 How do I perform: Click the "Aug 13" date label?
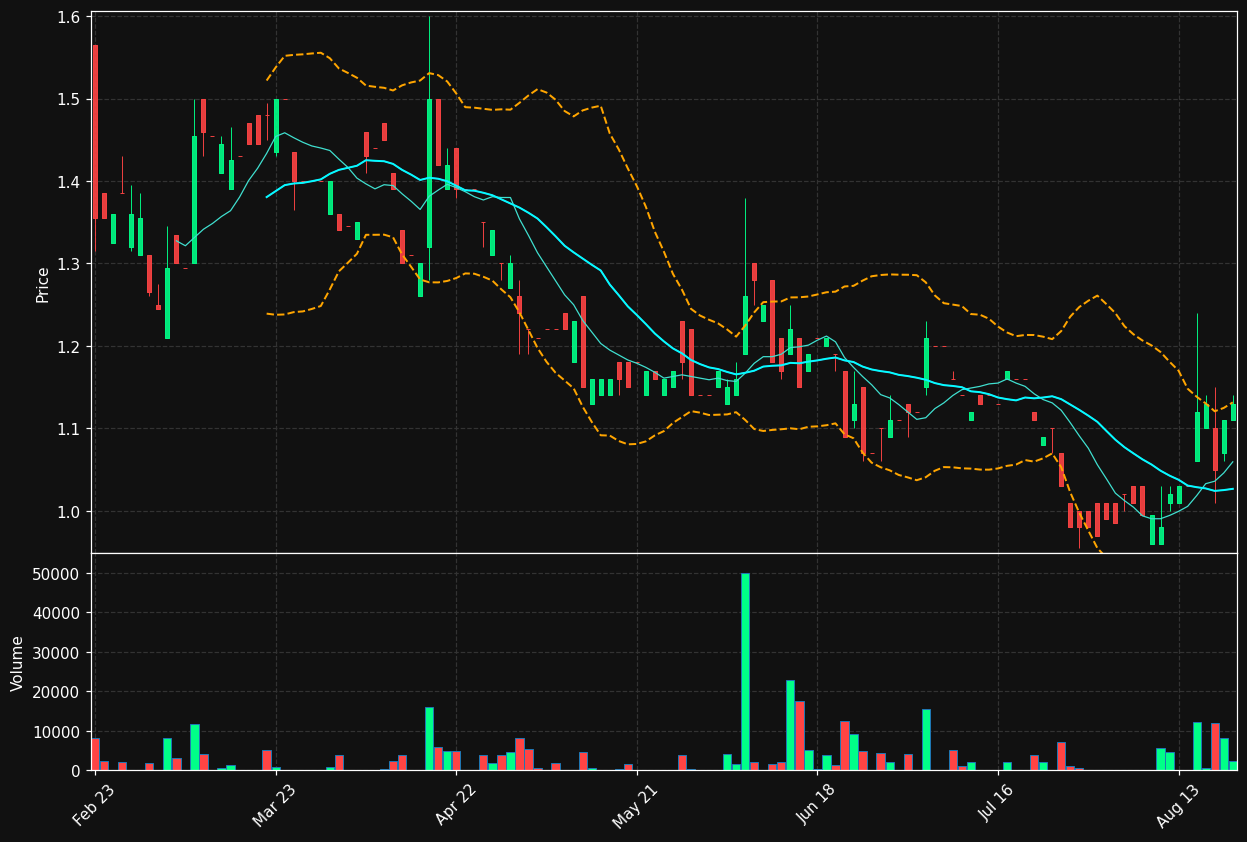point(1178,805)
